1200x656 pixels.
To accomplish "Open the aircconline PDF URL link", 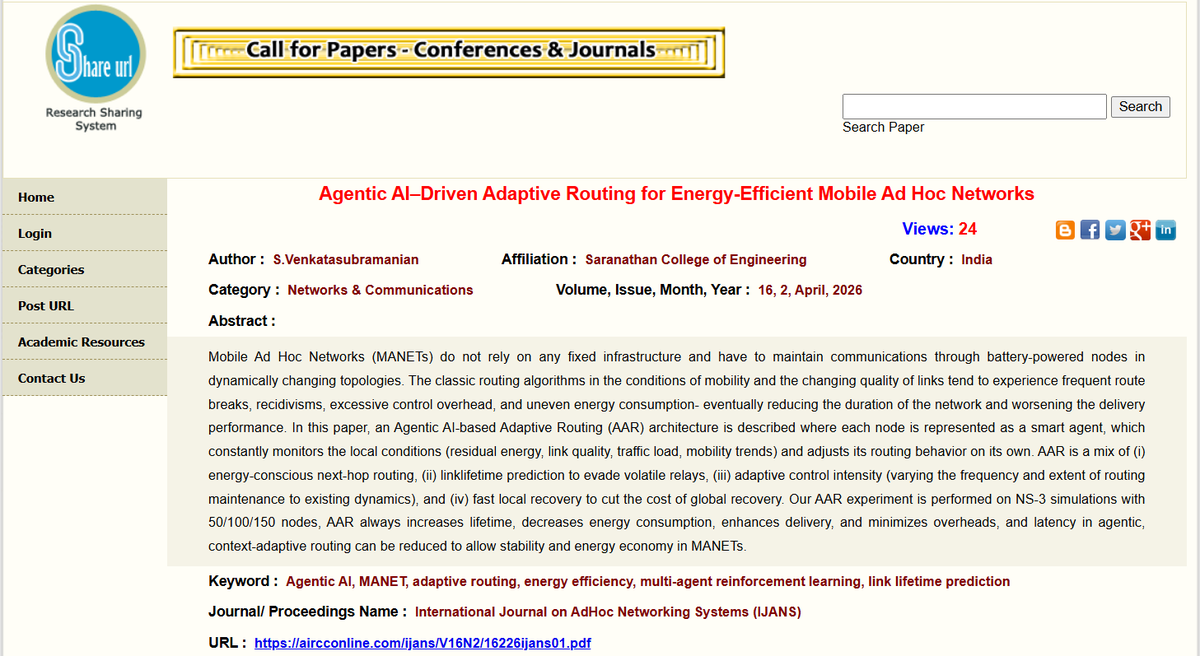I will click(x=423, y=643).
